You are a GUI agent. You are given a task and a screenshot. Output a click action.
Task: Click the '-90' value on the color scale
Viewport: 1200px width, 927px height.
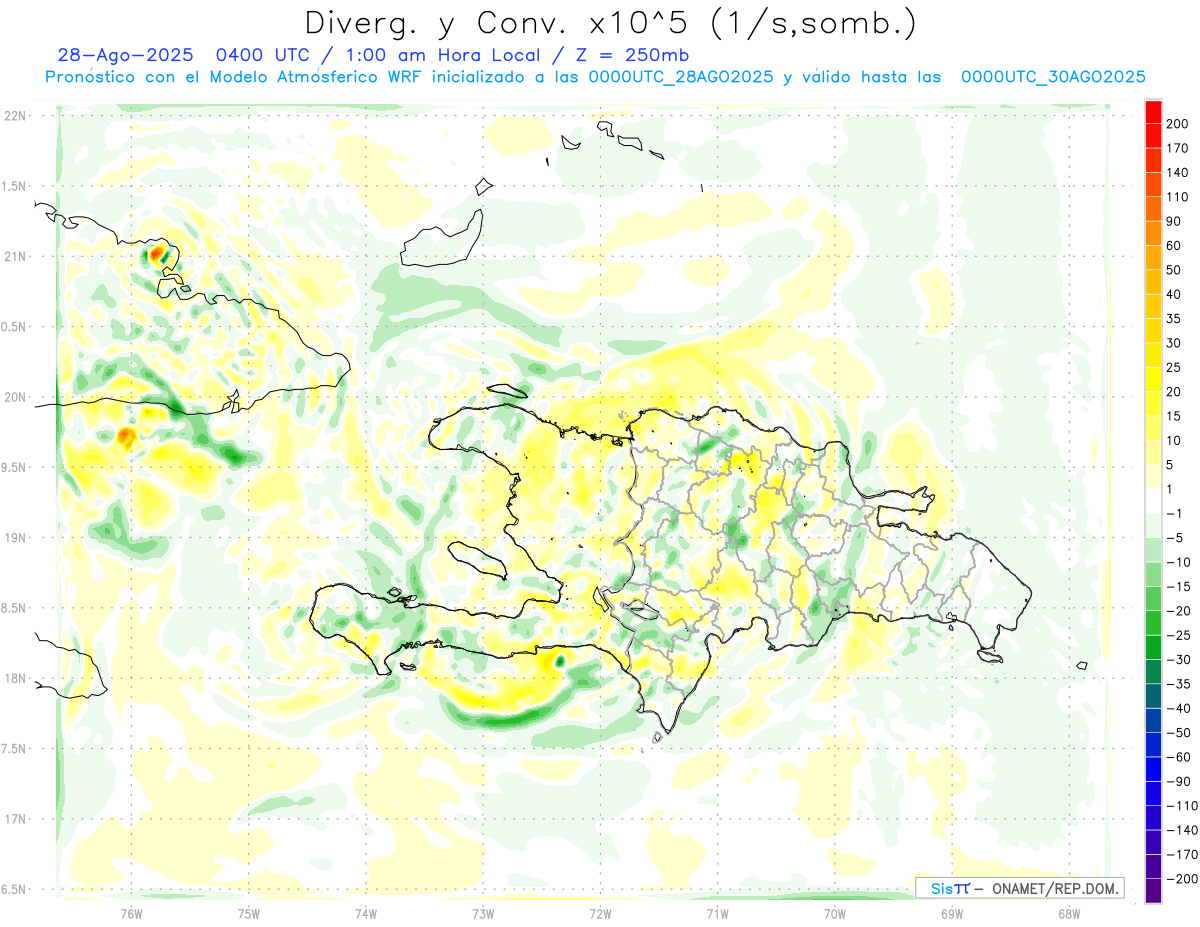[1178, 781]
